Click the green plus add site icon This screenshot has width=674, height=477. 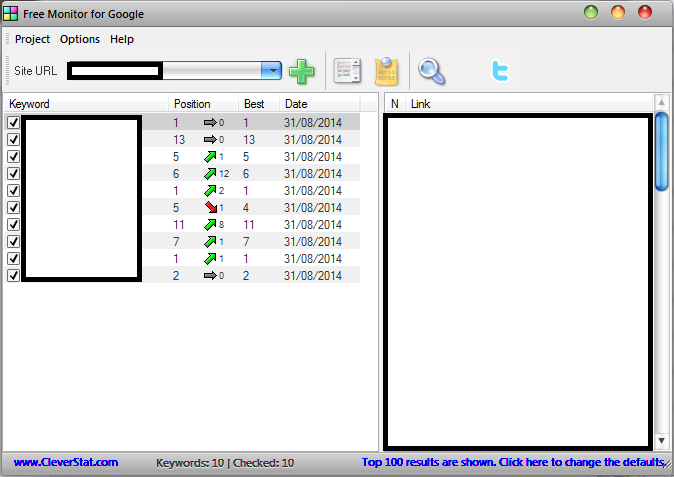point(302,71)
